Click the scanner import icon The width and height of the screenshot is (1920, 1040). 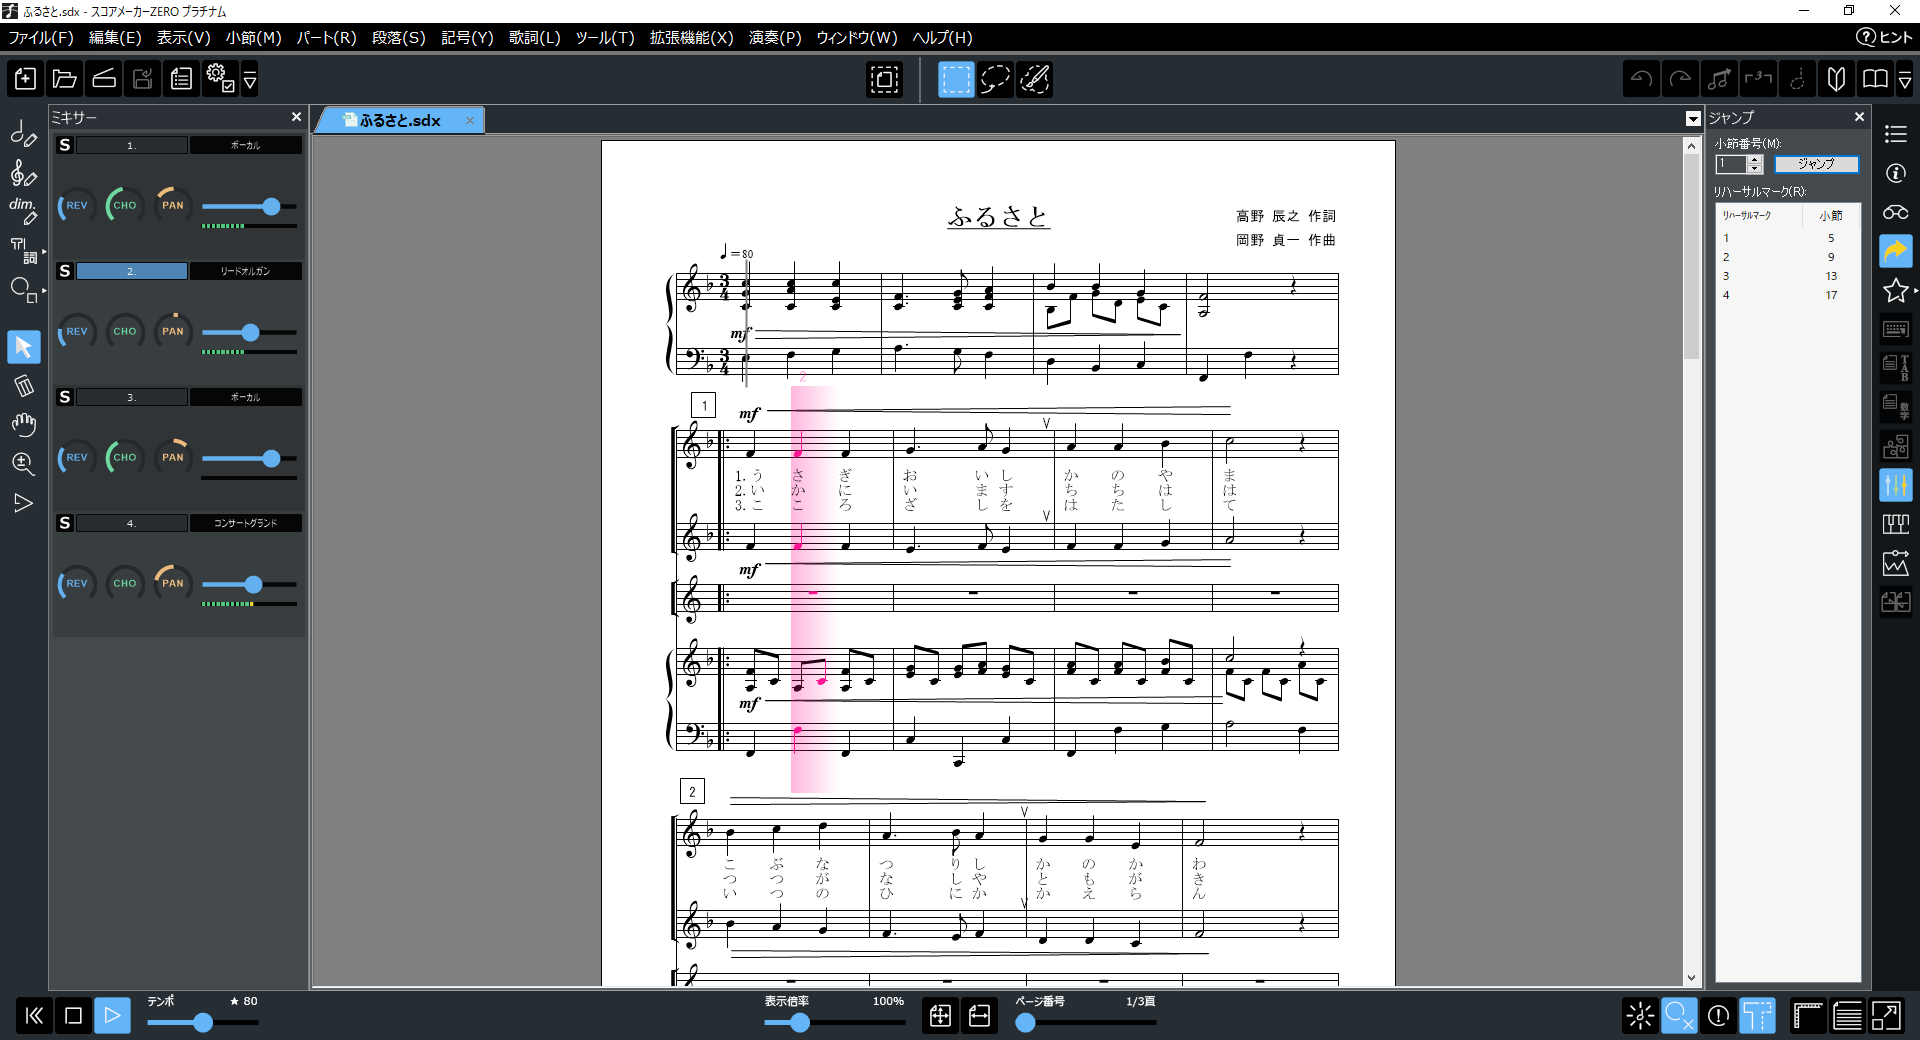104,79
